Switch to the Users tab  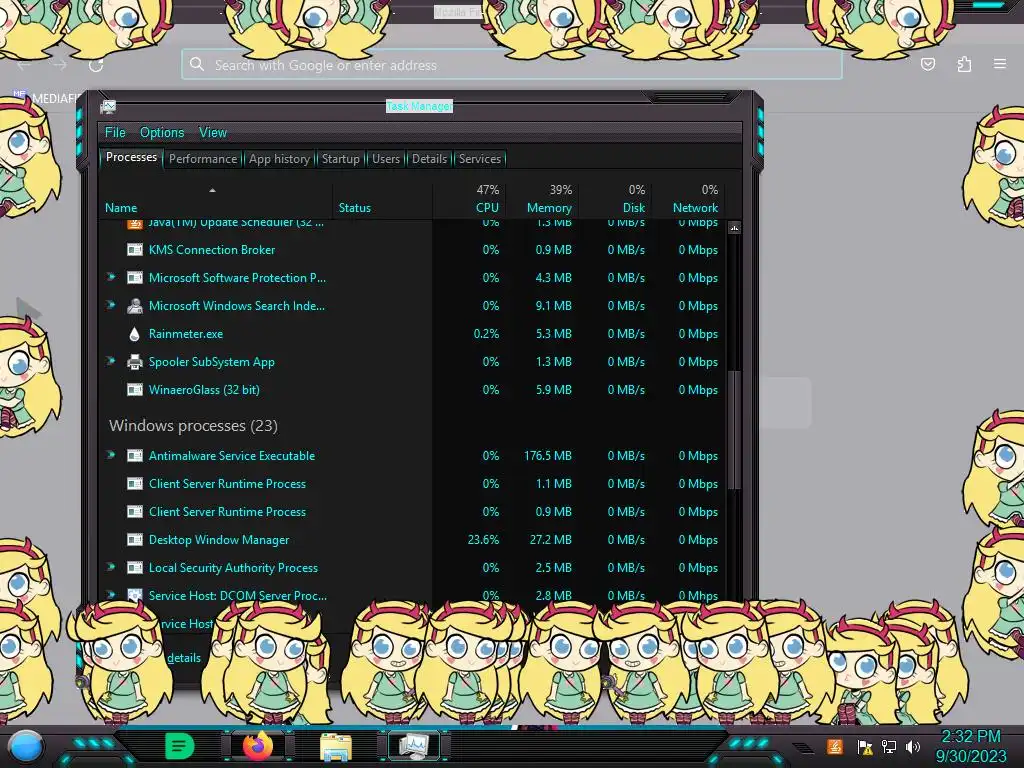tap(386, 159)
